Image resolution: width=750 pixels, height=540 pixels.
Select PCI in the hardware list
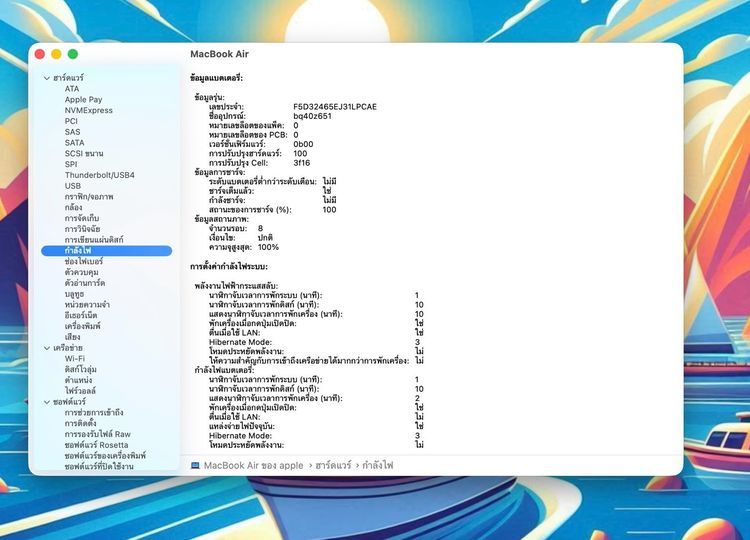(71, 121)
